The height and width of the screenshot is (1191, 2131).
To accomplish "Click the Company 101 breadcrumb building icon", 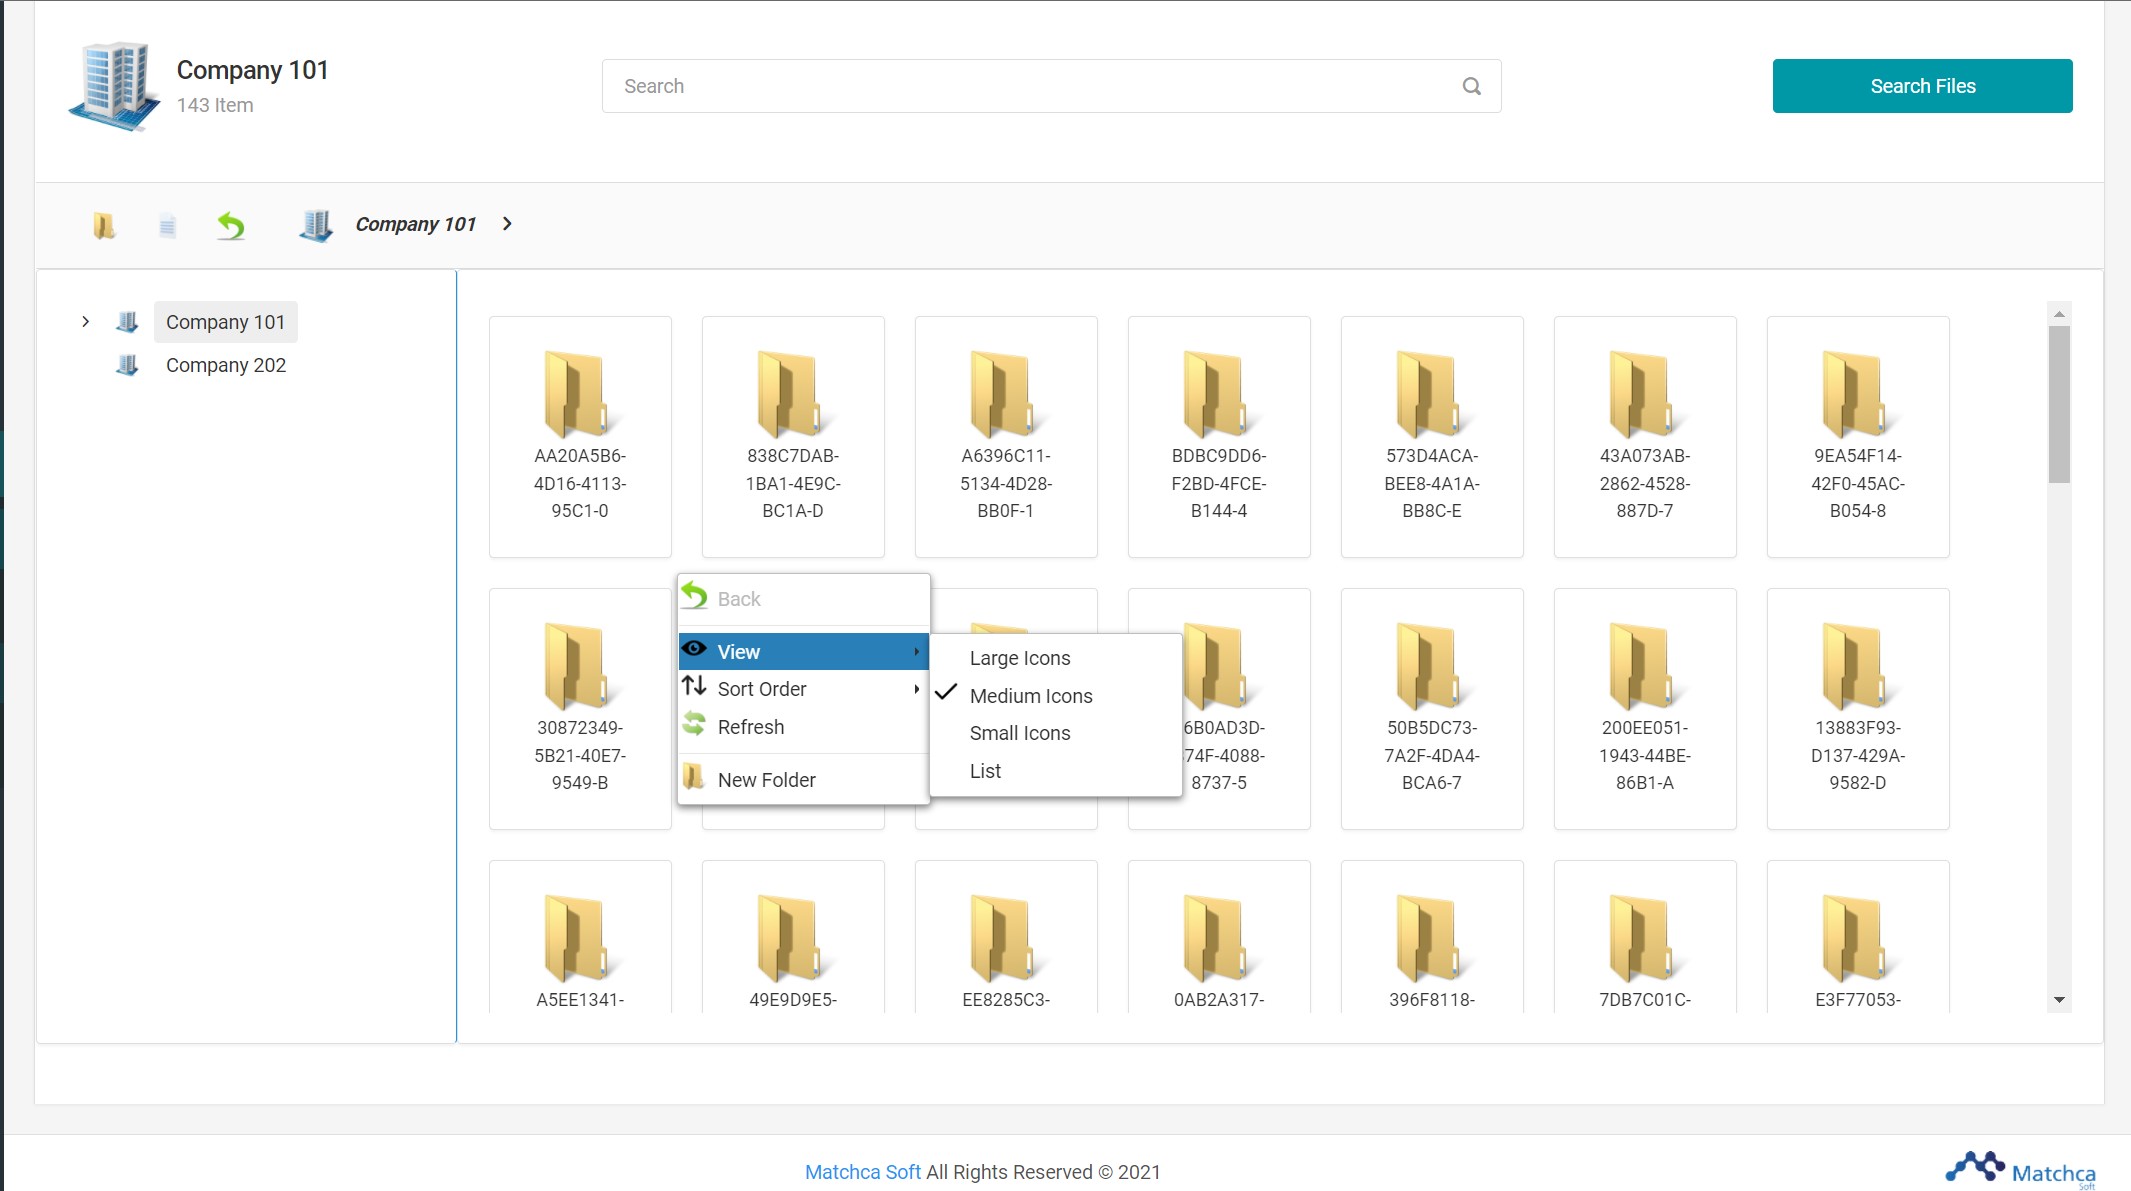I will click(316, 225).
